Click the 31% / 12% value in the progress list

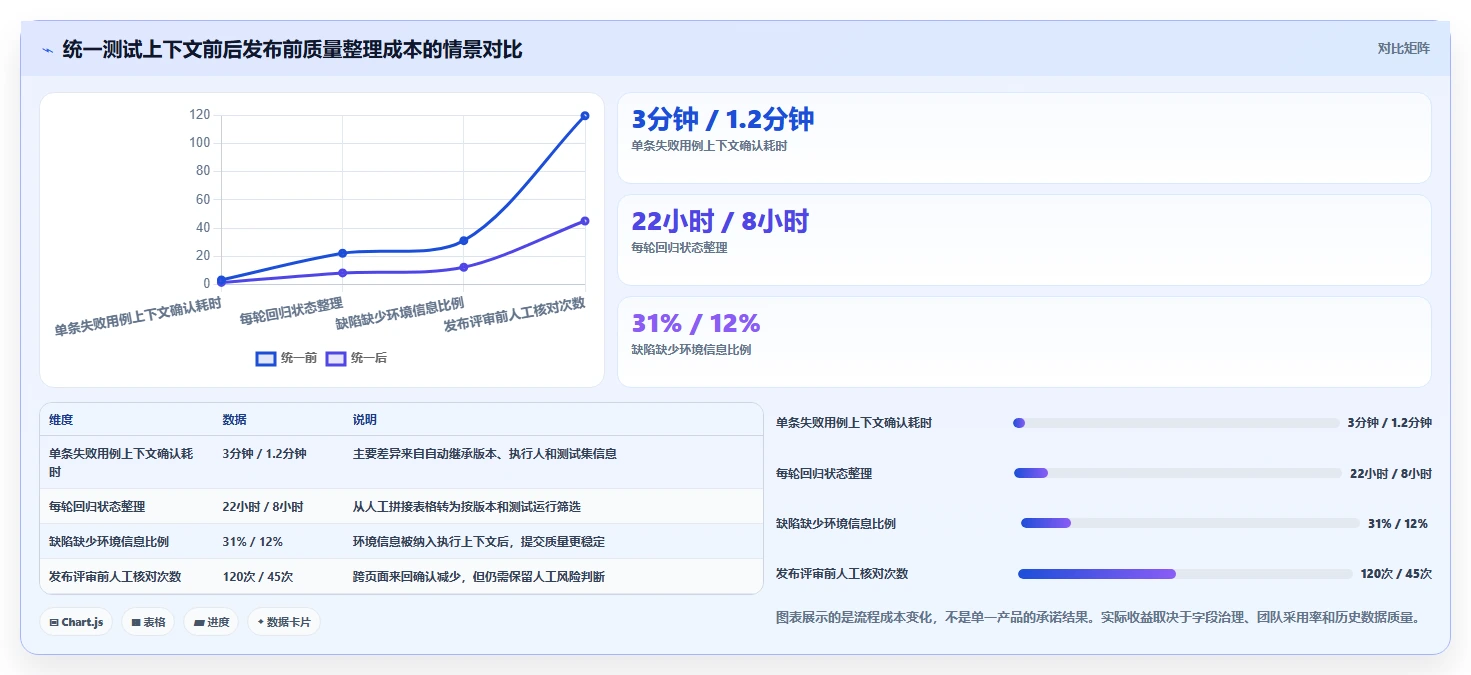[1398, 524]
